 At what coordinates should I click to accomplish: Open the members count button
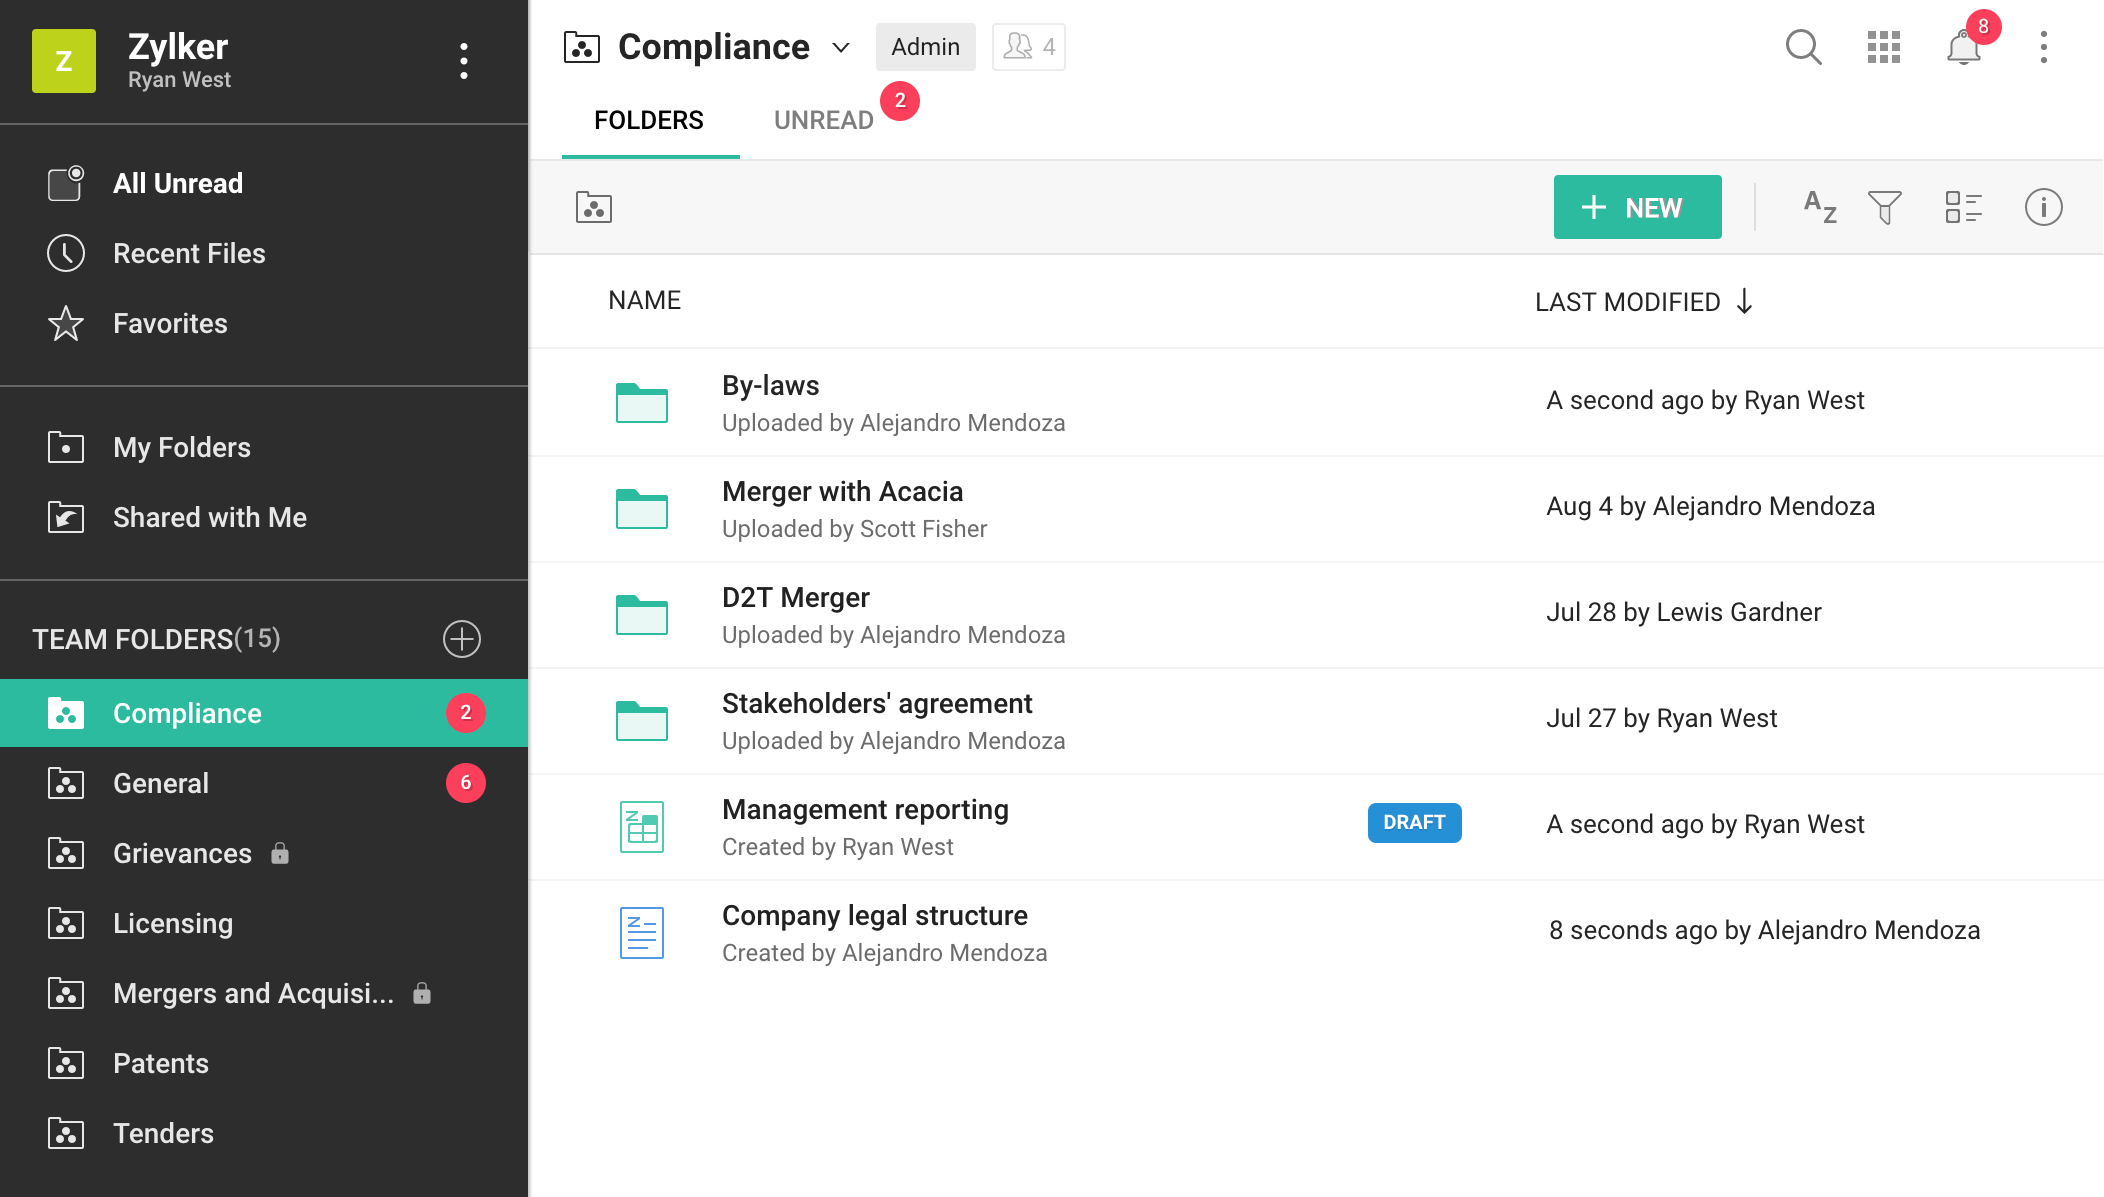pos(1028,47)
